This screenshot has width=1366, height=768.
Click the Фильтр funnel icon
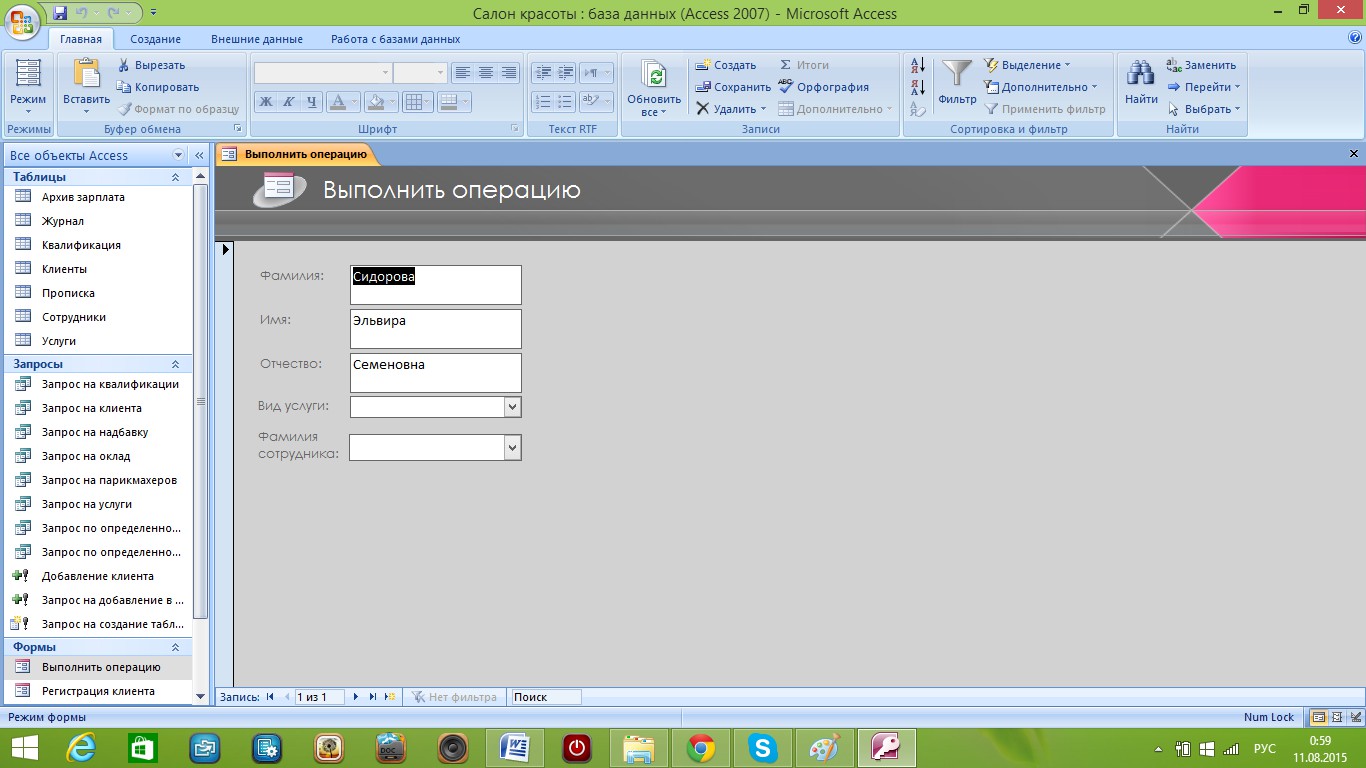pyautogui.click(x=957, y=74)
